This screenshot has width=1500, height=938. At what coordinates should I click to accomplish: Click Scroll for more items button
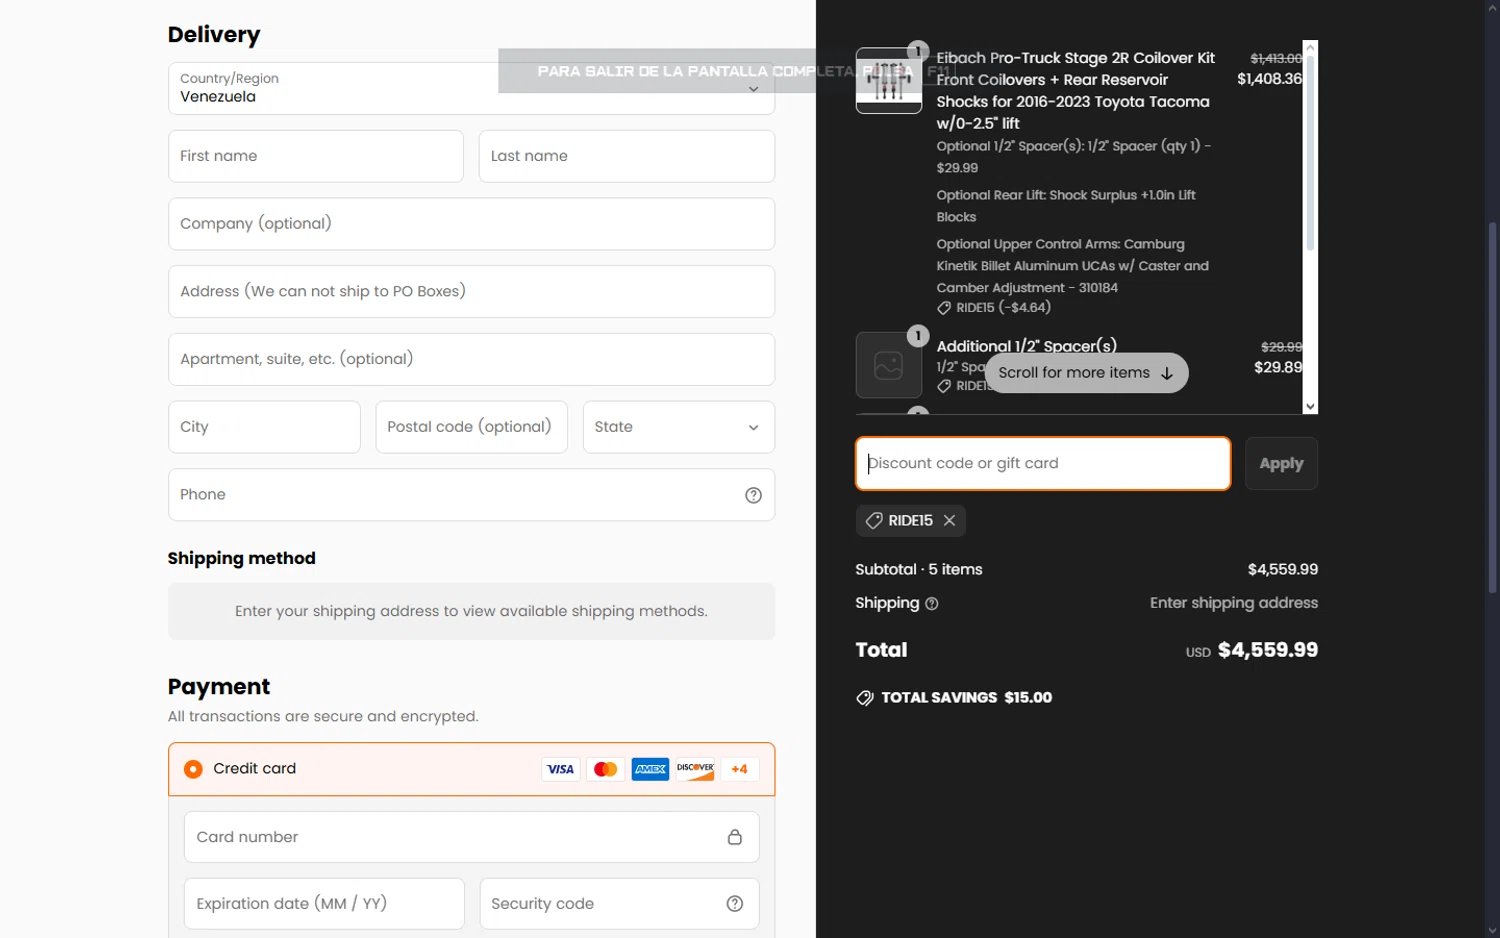[1086, 373]
